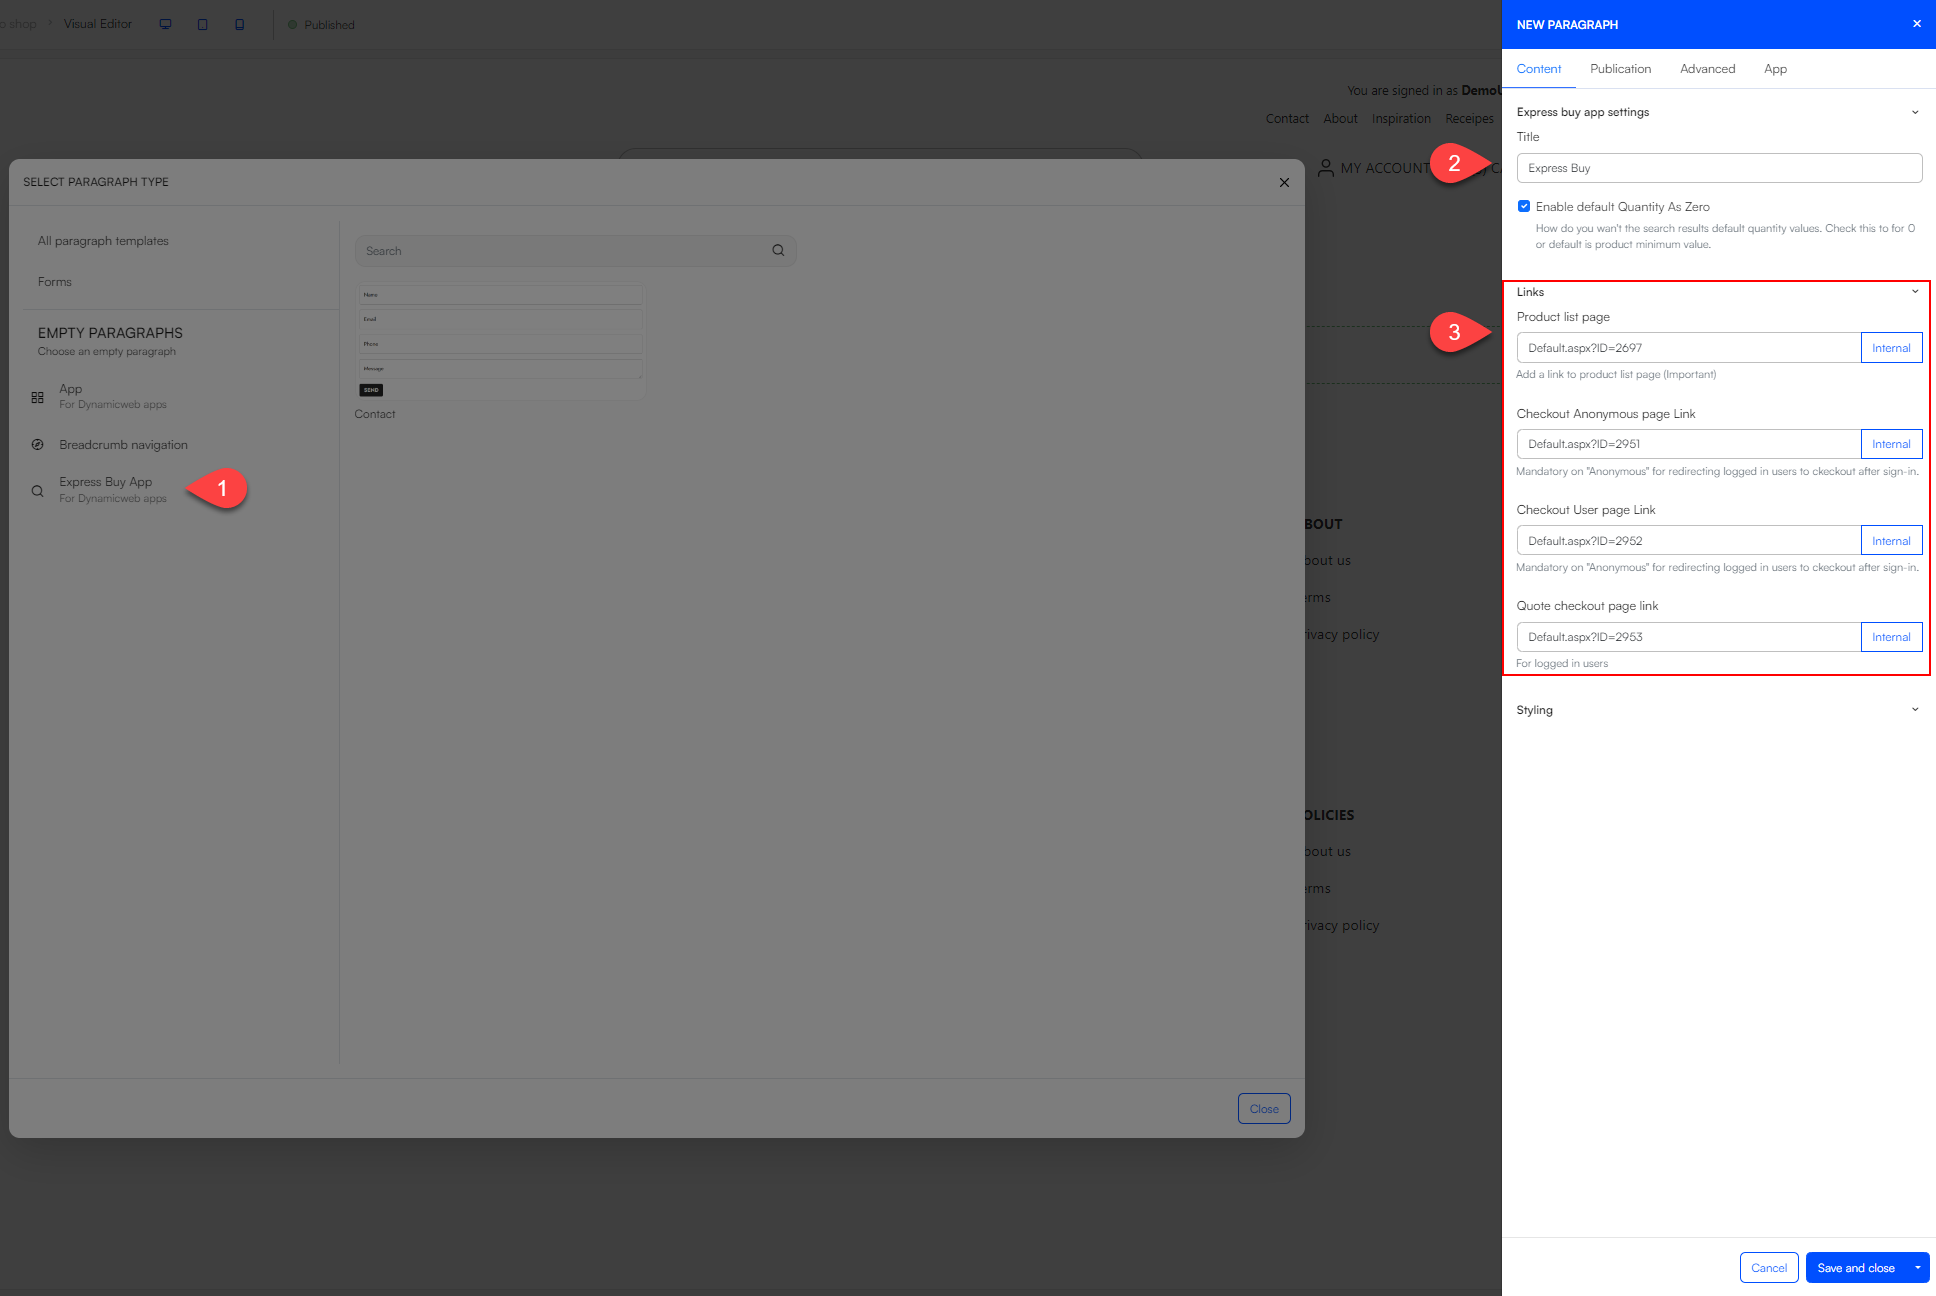Click About link in page header
1936x1296 pixels.
tap(1340, 119)
